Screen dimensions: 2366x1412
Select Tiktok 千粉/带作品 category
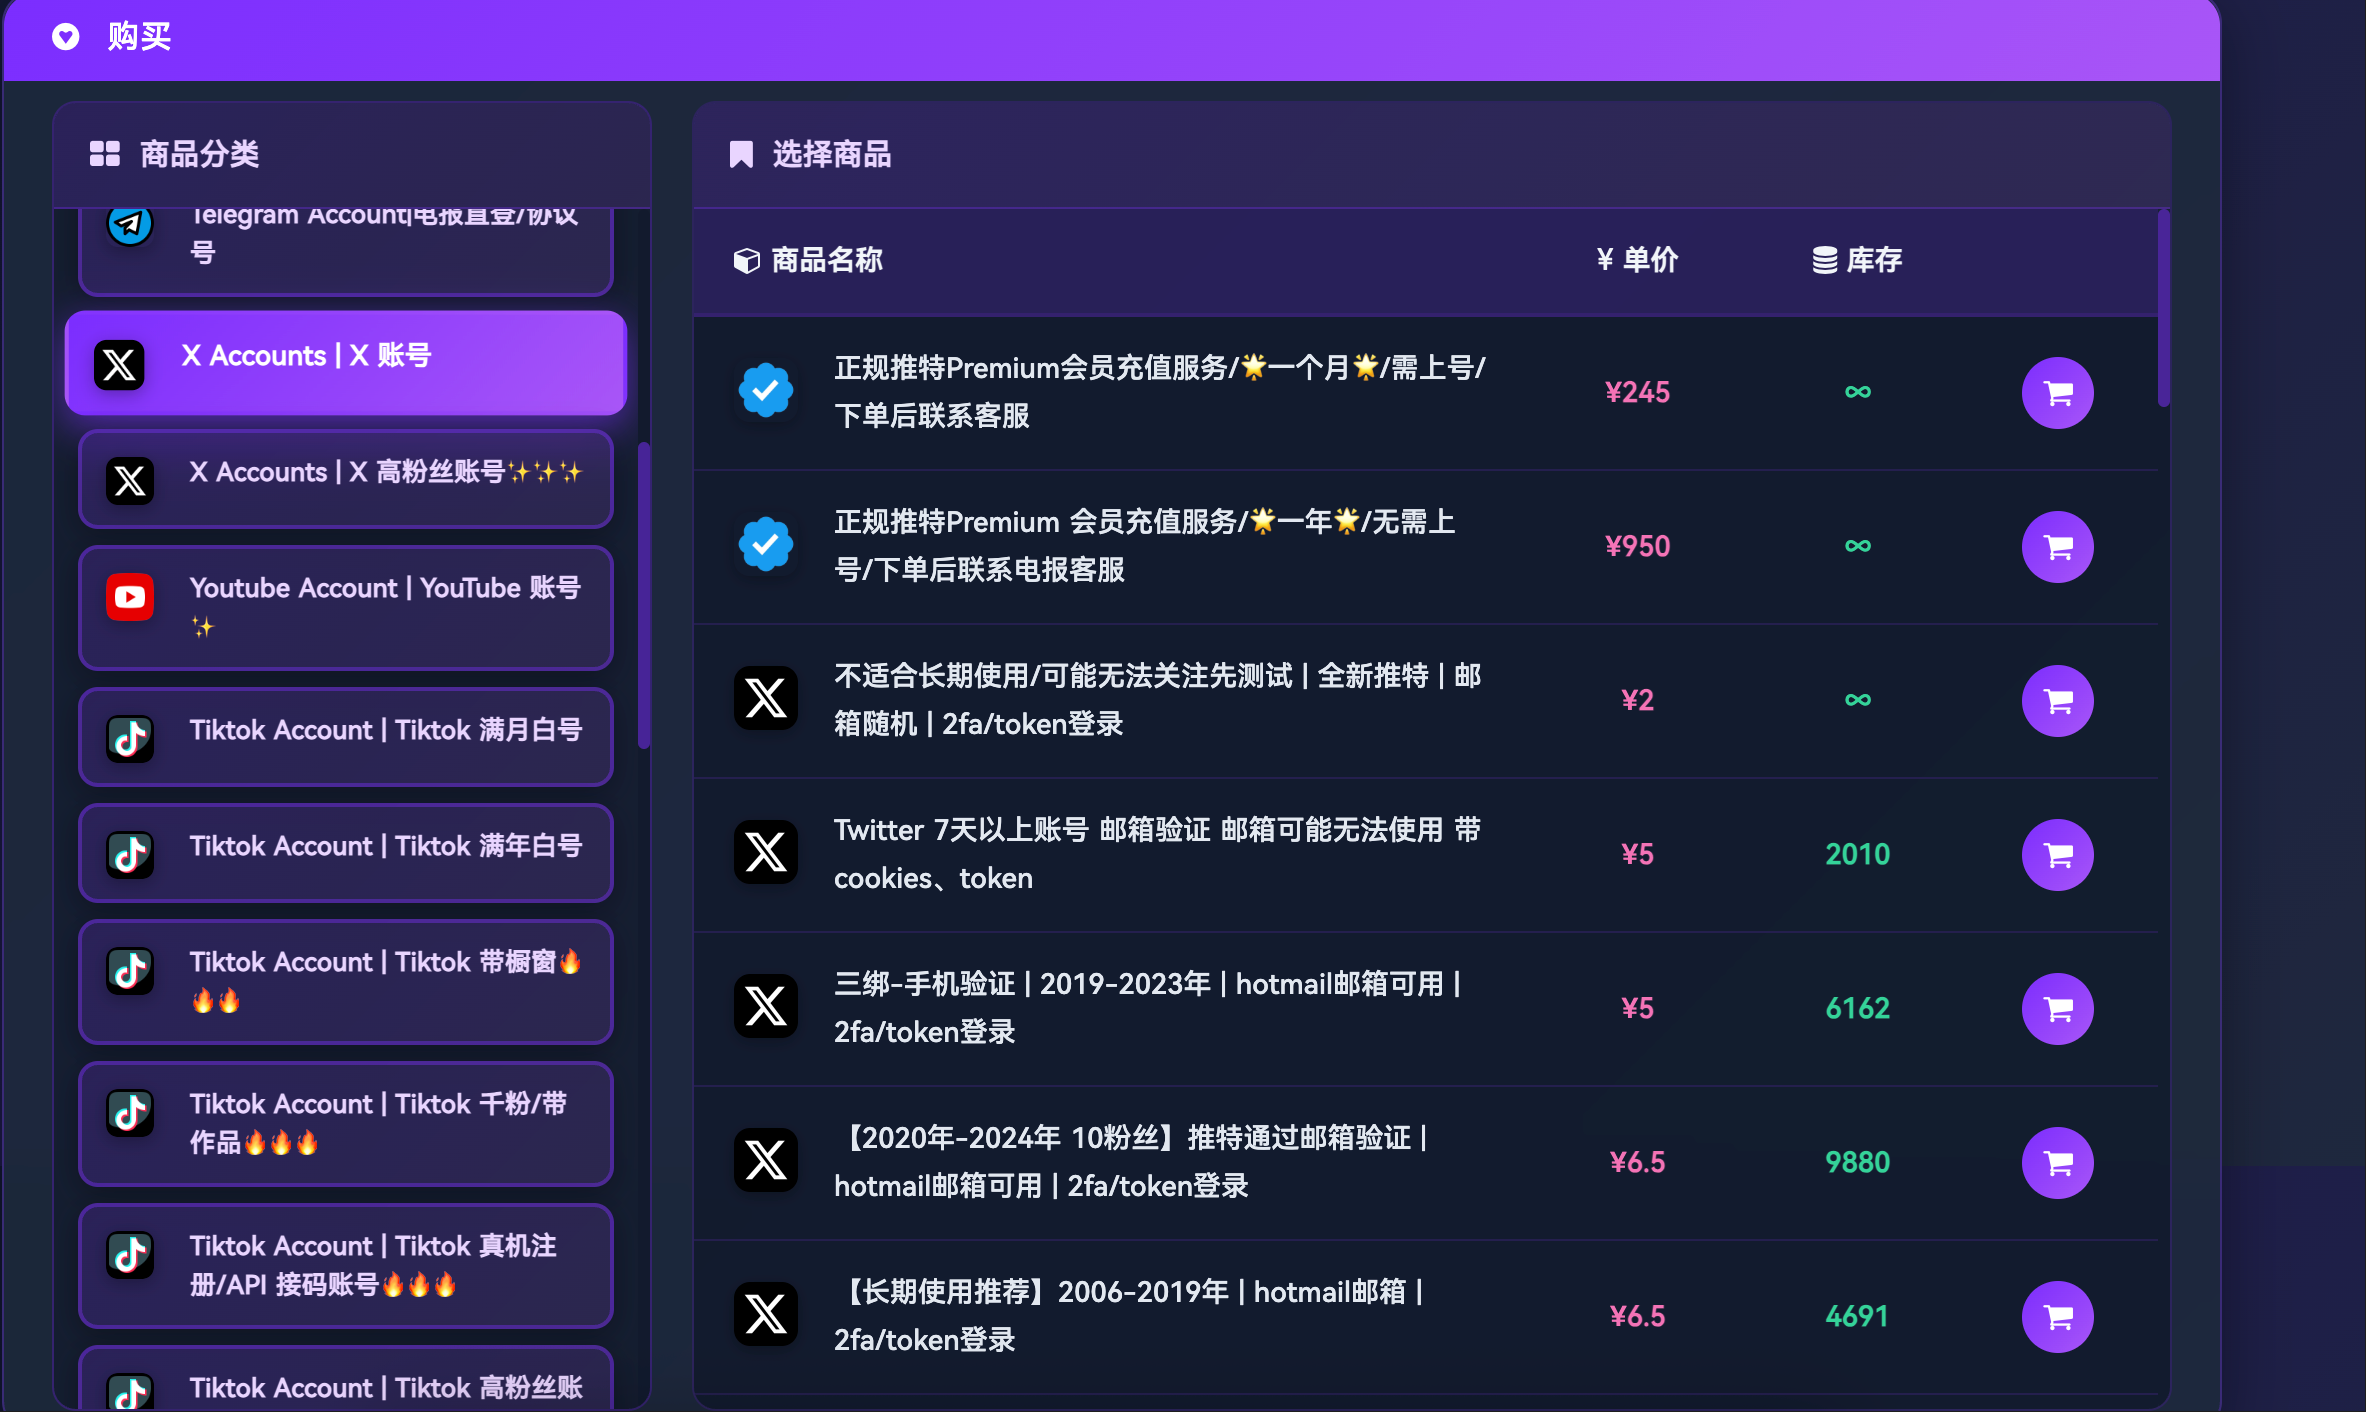[x=345, y=1123]
